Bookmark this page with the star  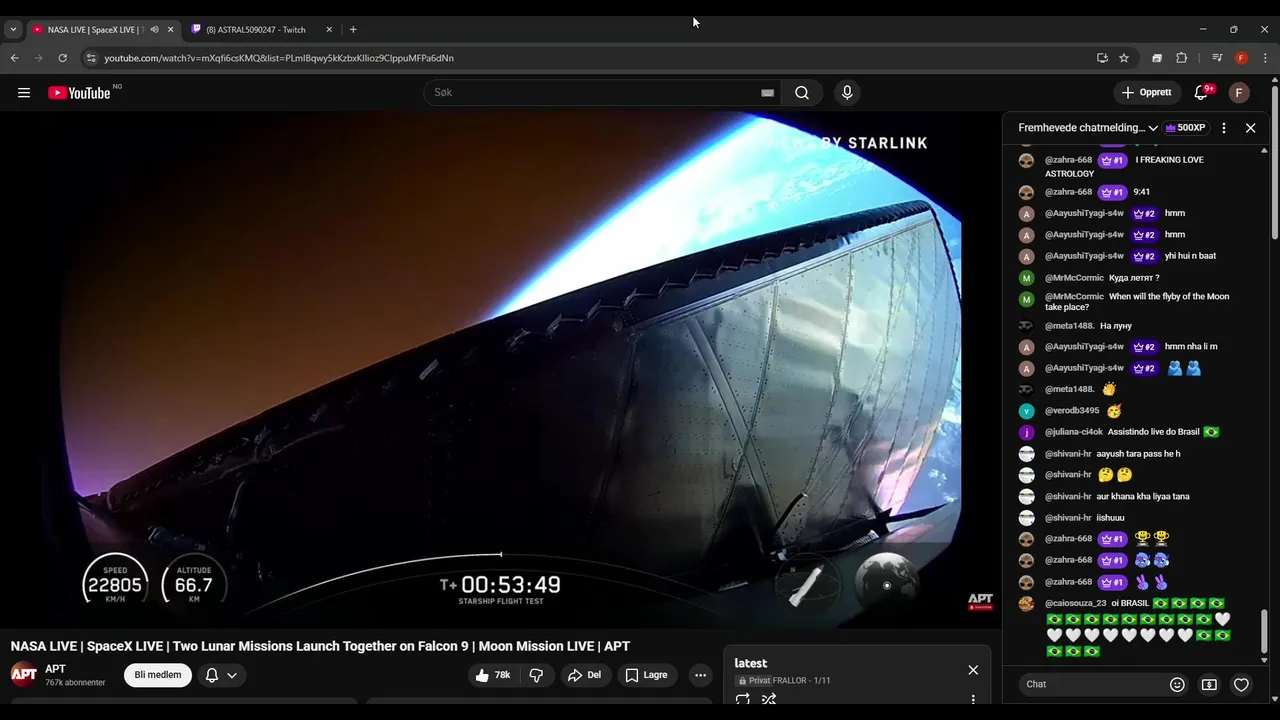[x=1124, y=58]
